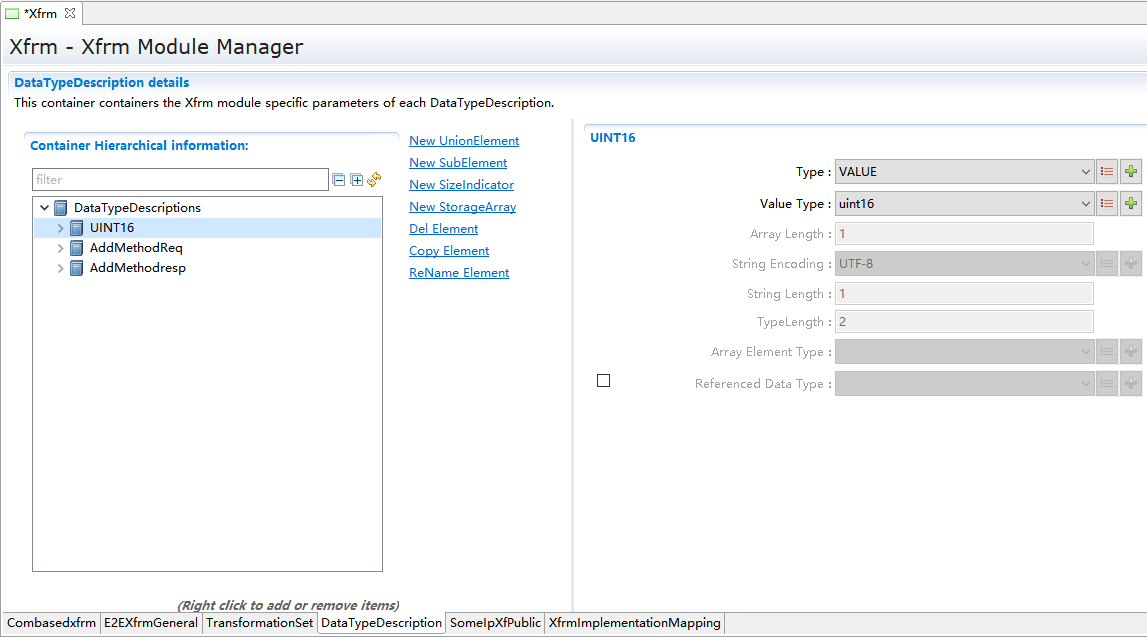Viewport: 1147px width, 637px height.
Task: Close the Xfrm editor tab
Action: pyautogui.click(x=70, y=13)
